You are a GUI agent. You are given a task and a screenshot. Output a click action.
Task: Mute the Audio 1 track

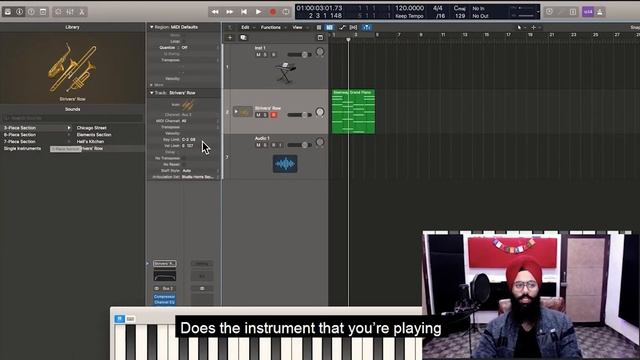(x=258, y=145)
